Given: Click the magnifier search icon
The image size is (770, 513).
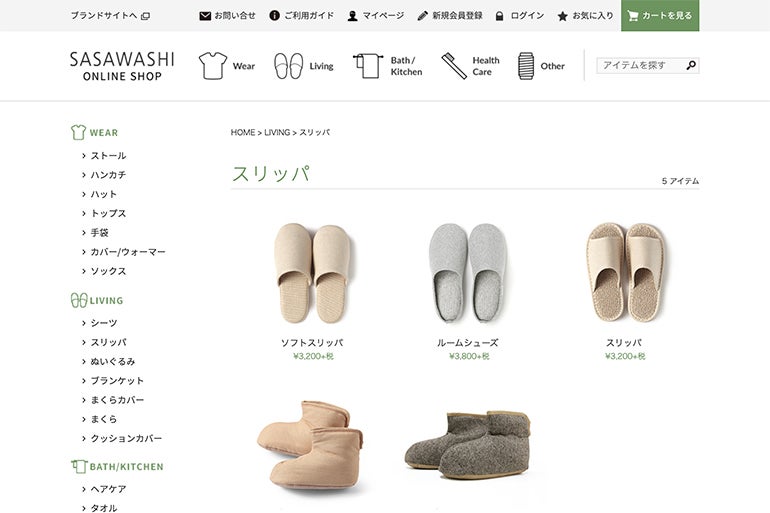Looking at the screenshot, I should coord(691,65).
